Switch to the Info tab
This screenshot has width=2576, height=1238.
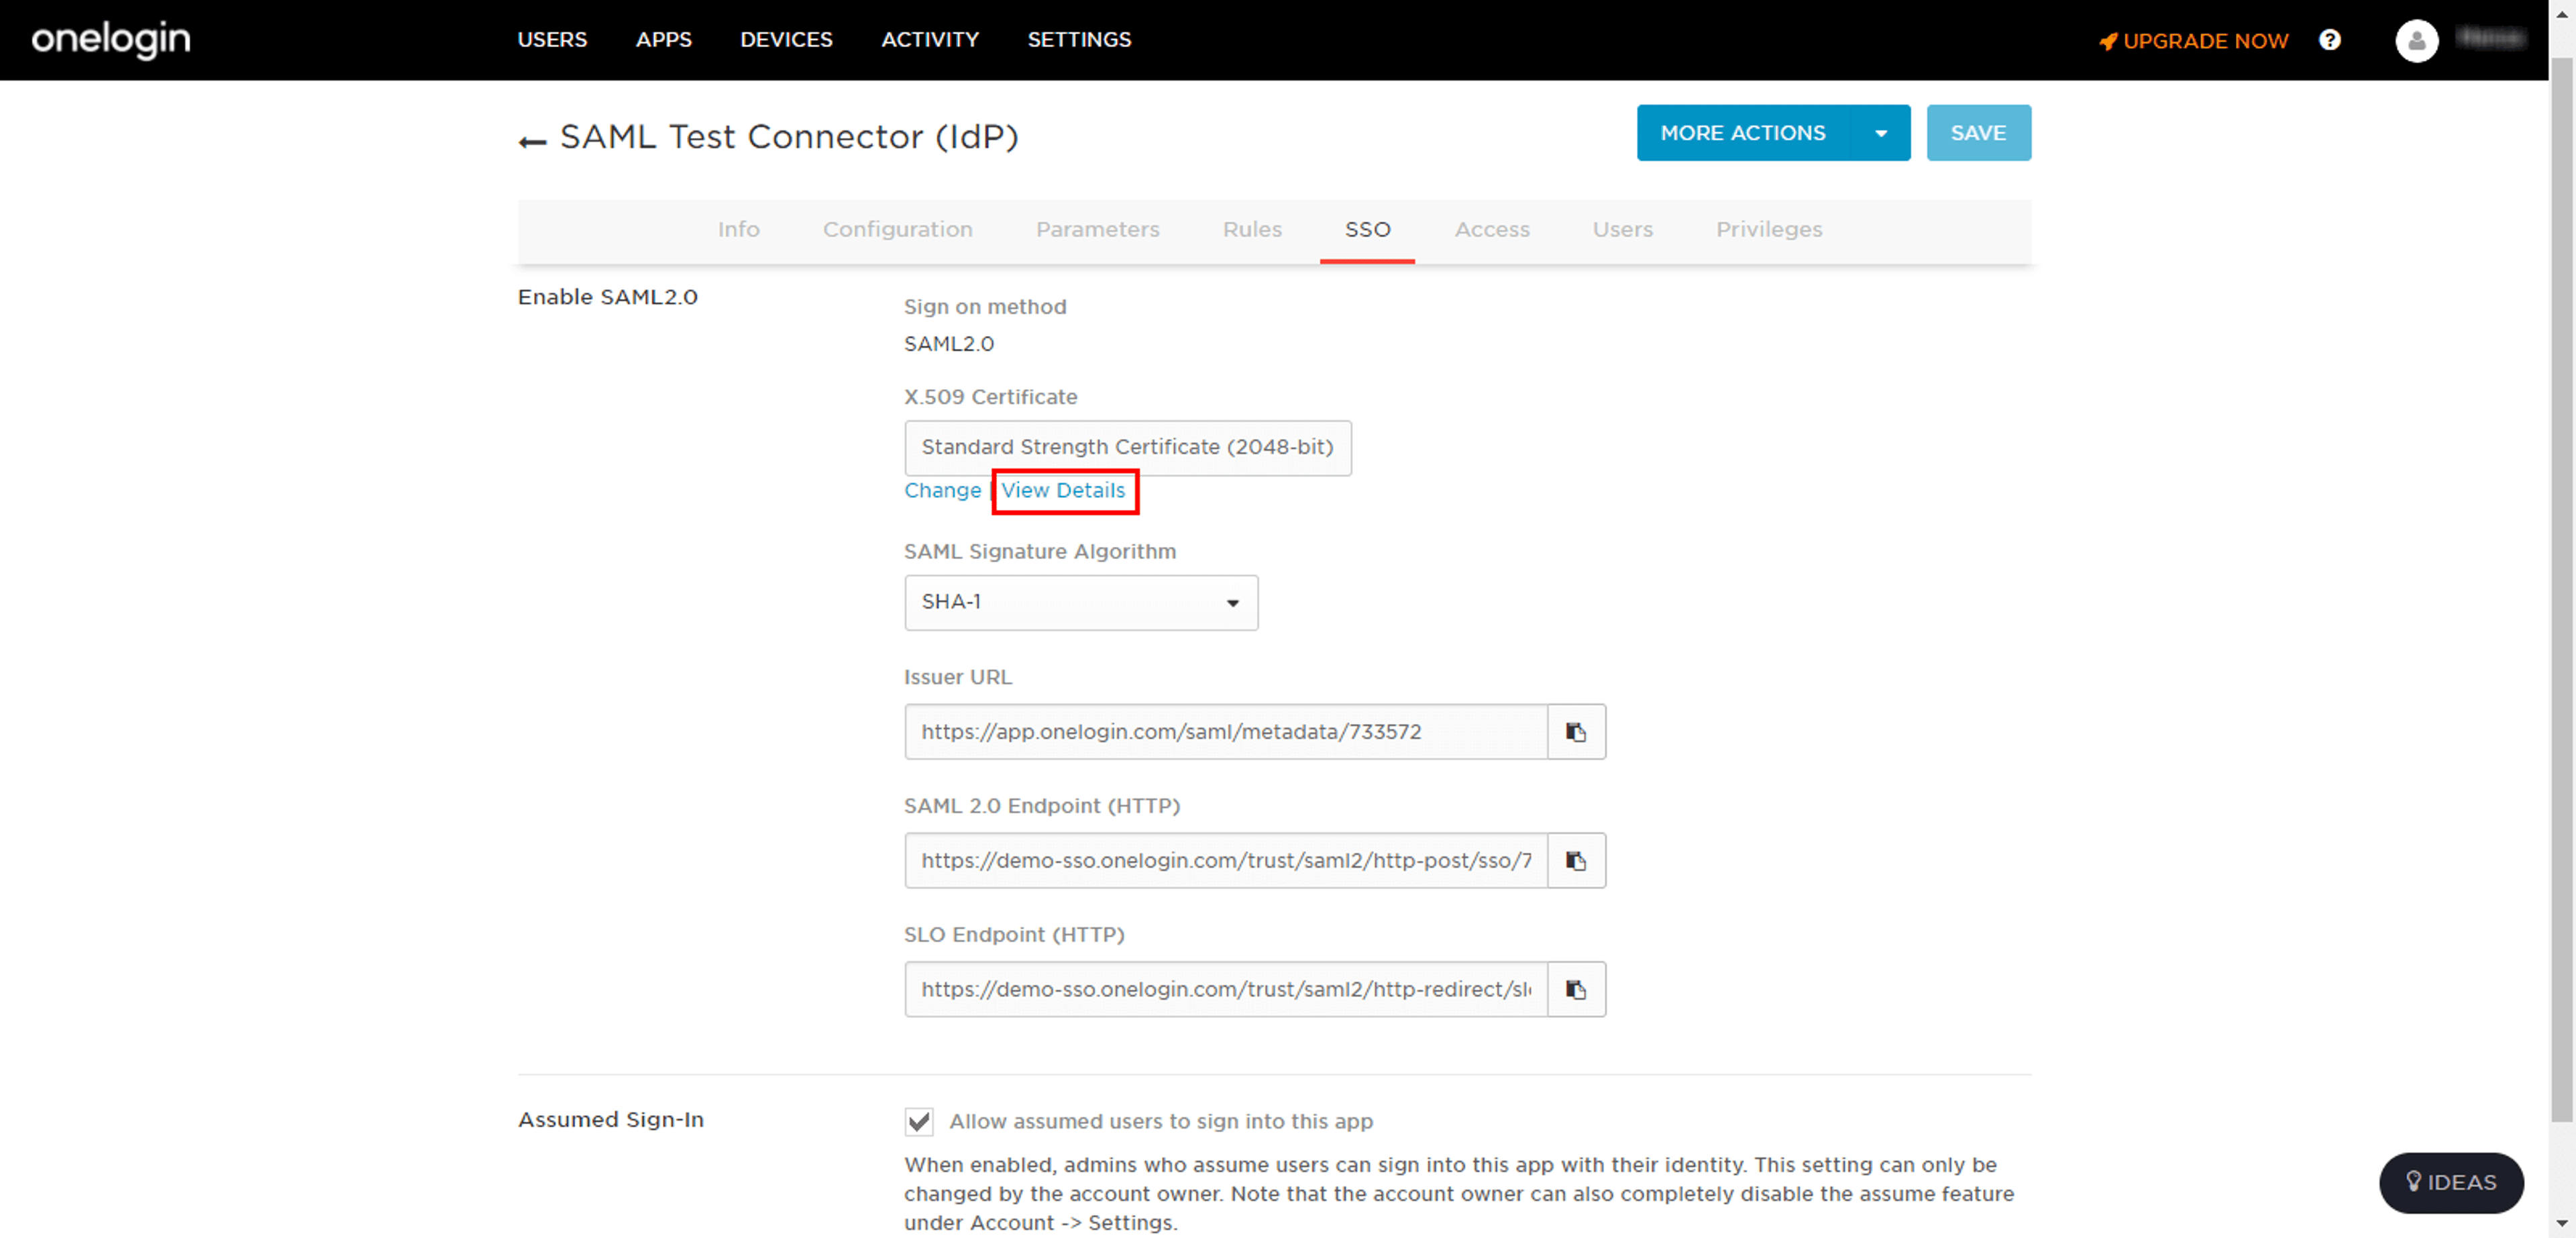(x=738, y=230)
